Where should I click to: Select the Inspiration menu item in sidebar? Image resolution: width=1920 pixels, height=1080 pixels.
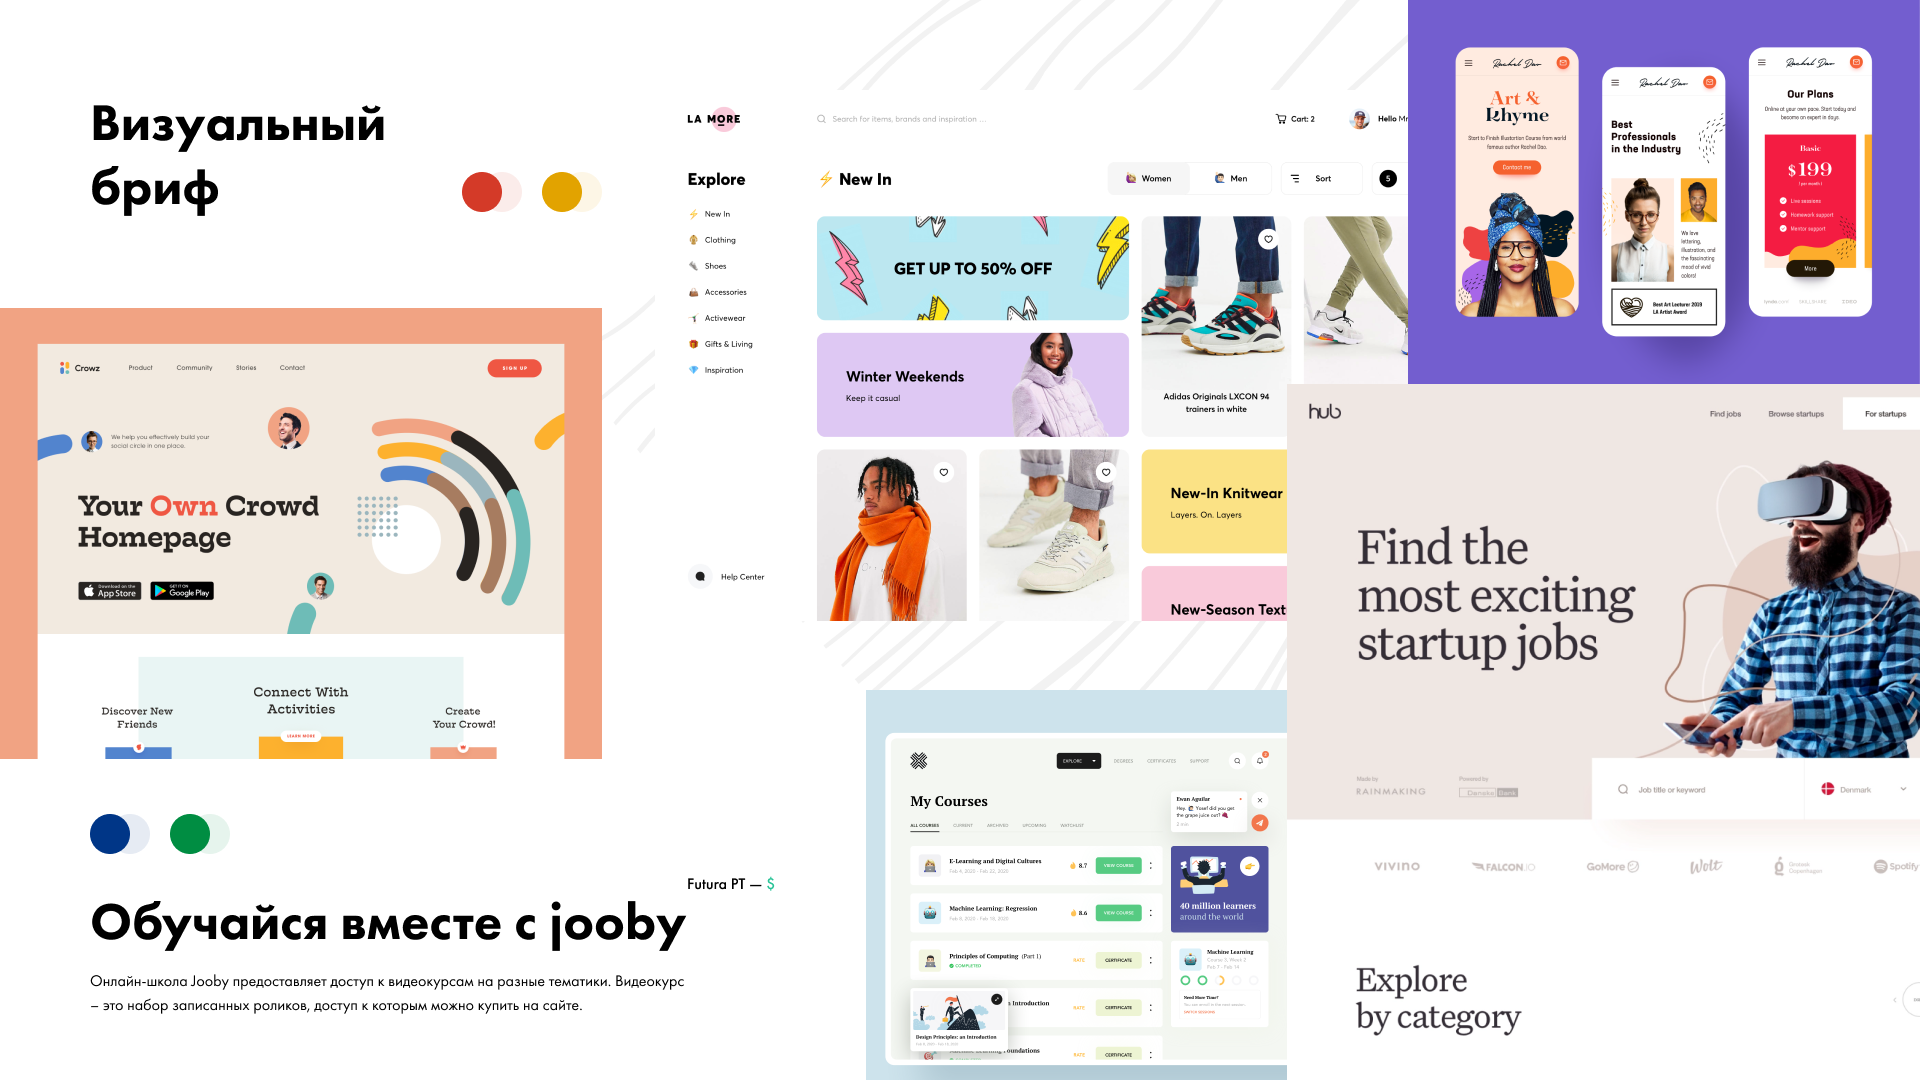click(724, 369)
